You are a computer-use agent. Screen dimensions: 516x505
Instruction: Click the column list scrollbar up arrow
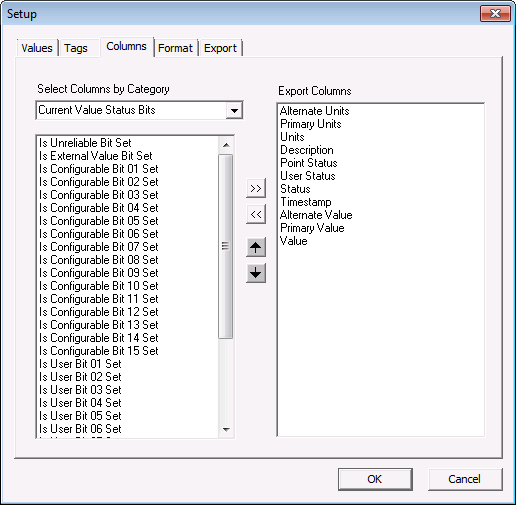pos(226,145)
